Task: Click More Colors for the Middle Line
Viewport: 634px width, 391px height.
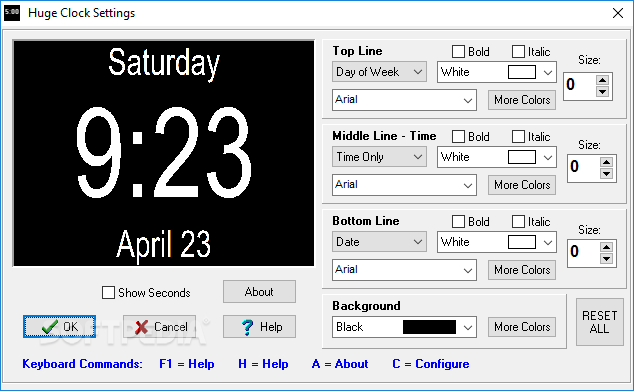Action: pos(522,185)
